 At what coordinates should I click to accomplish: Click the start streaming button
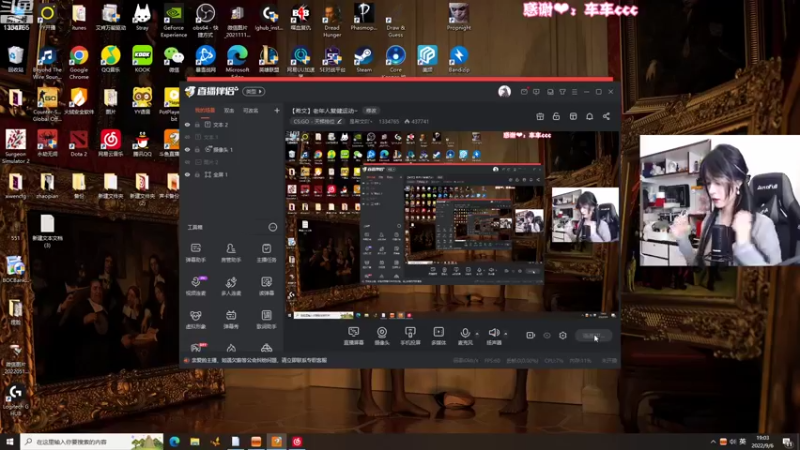593,335
